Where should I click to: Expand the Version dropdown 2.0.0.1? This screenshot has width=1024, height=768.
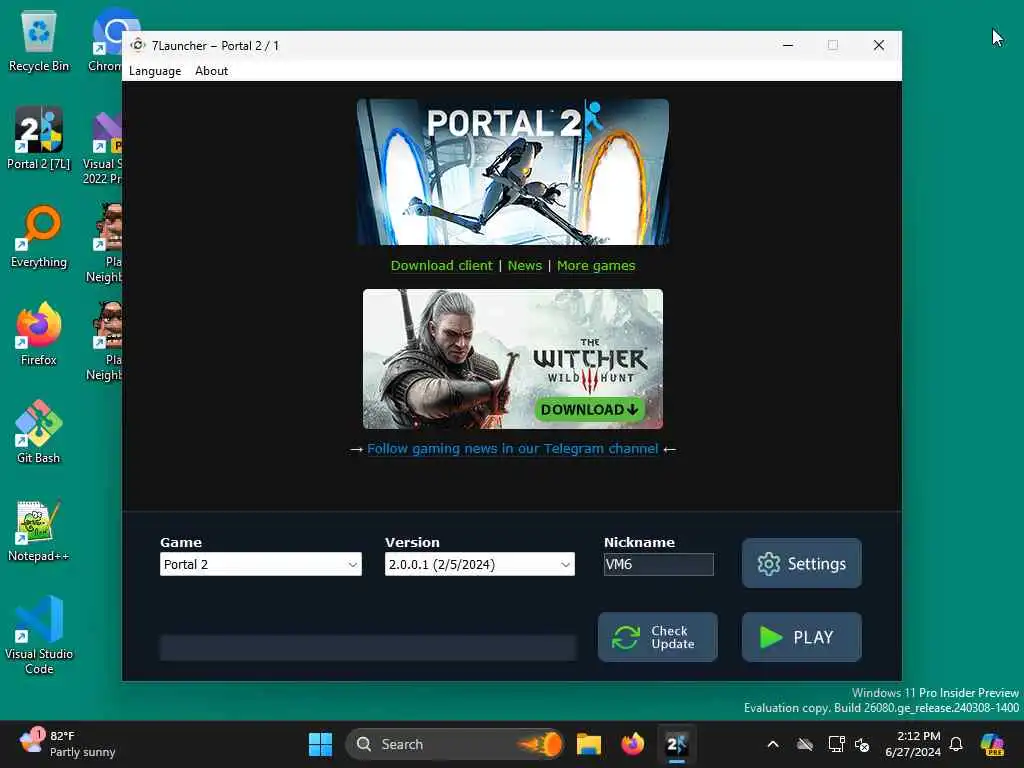[479, 564]
